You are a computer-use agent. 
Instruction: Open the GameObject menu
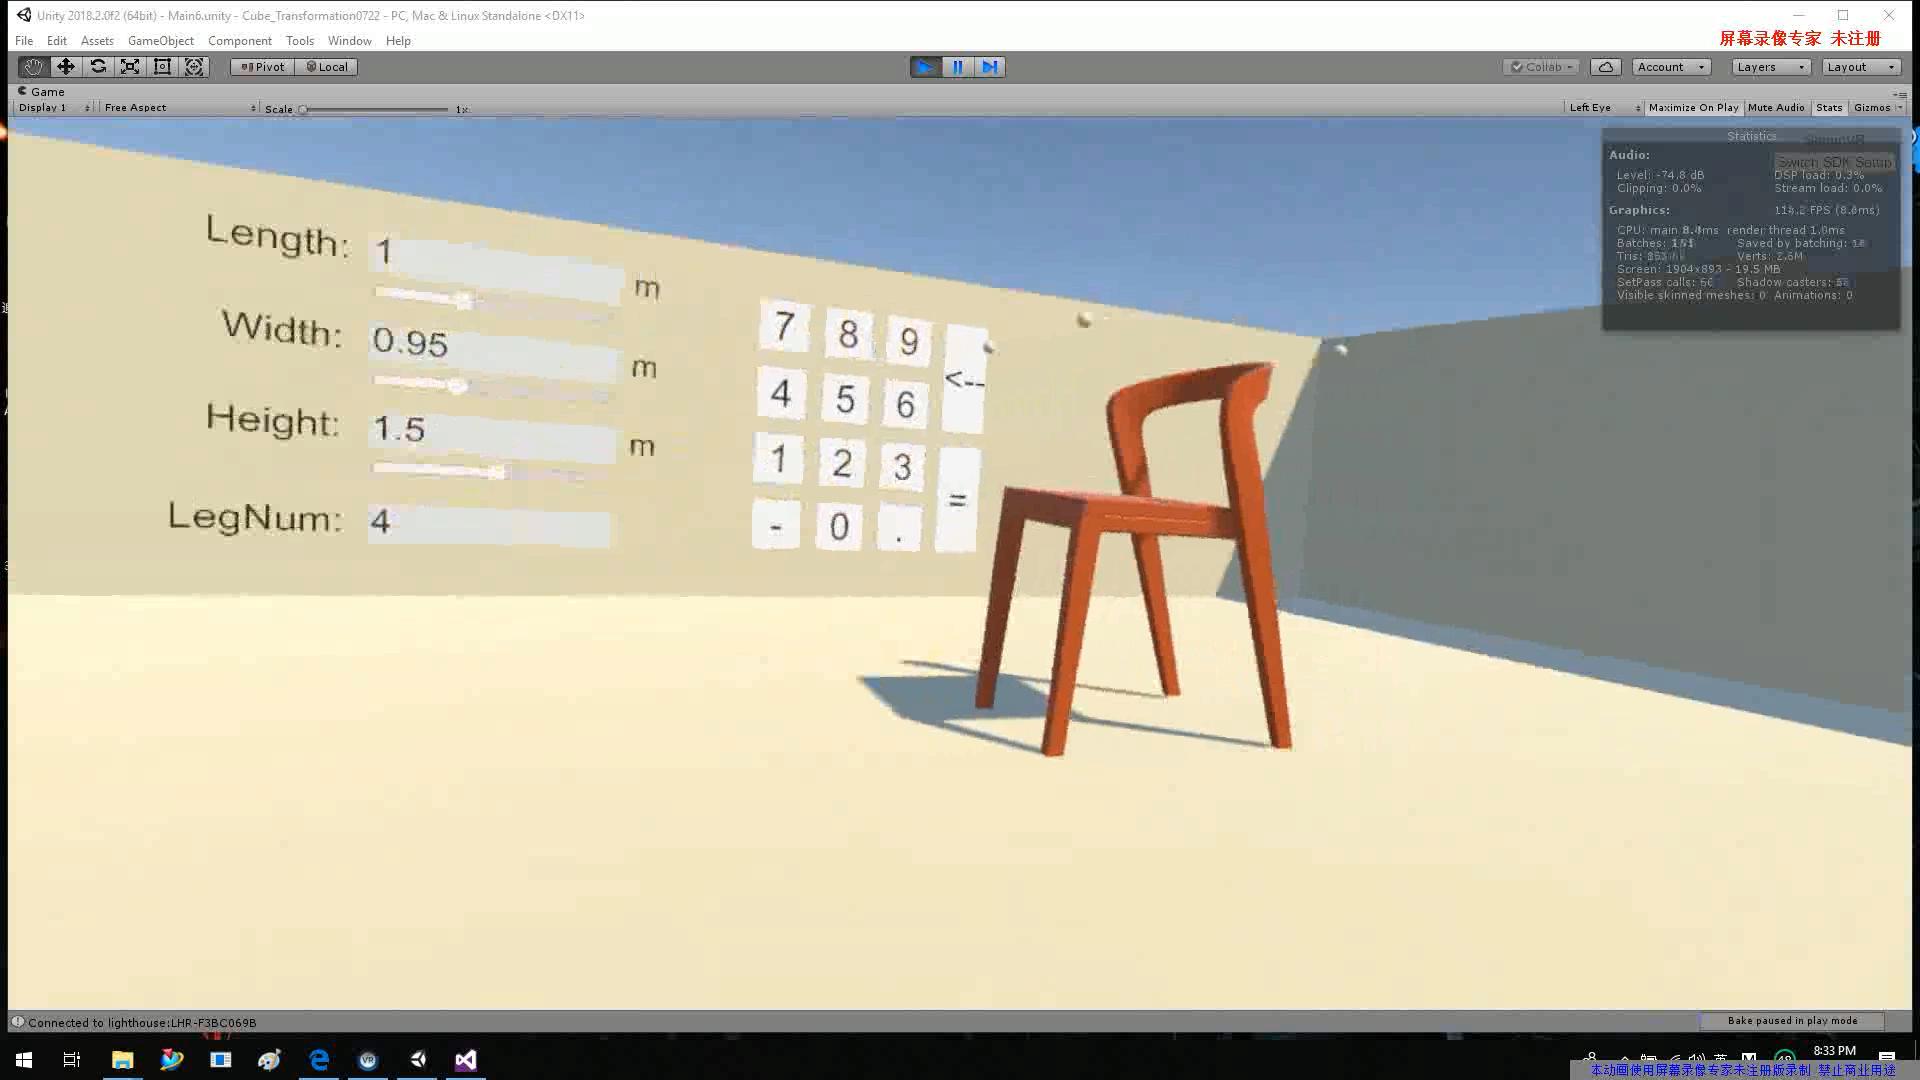click(160, 41)
